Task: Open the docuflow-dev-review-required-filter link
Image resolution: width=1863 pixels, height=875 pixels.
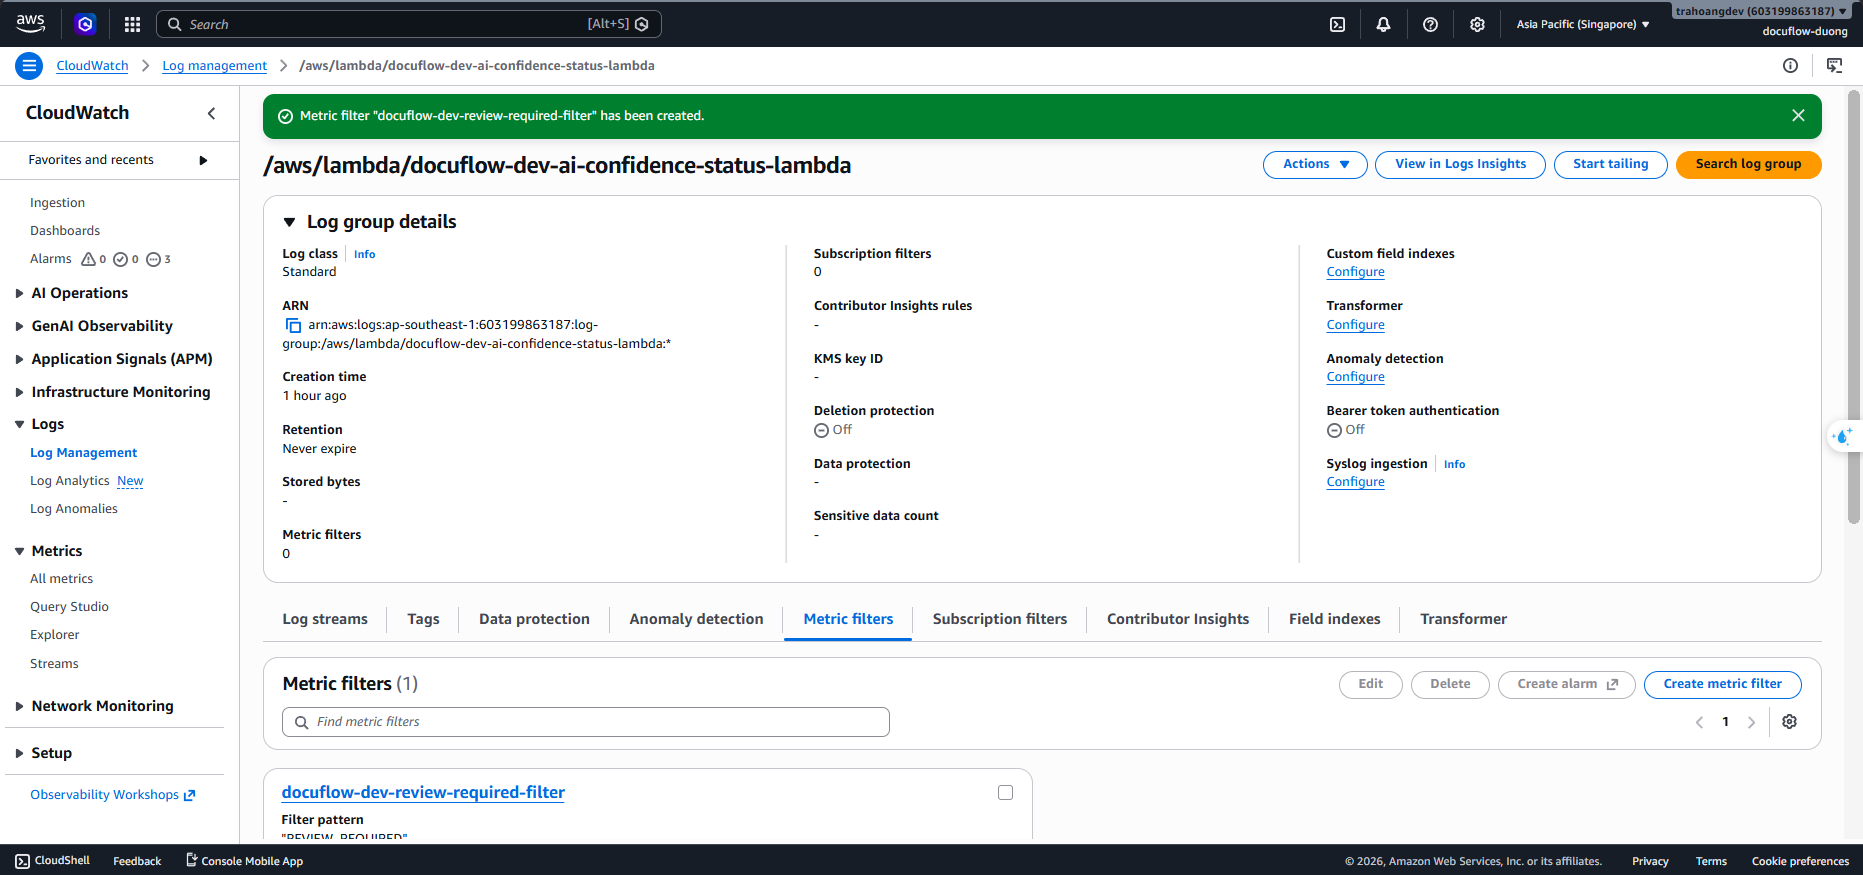Action: pos(423,792)
